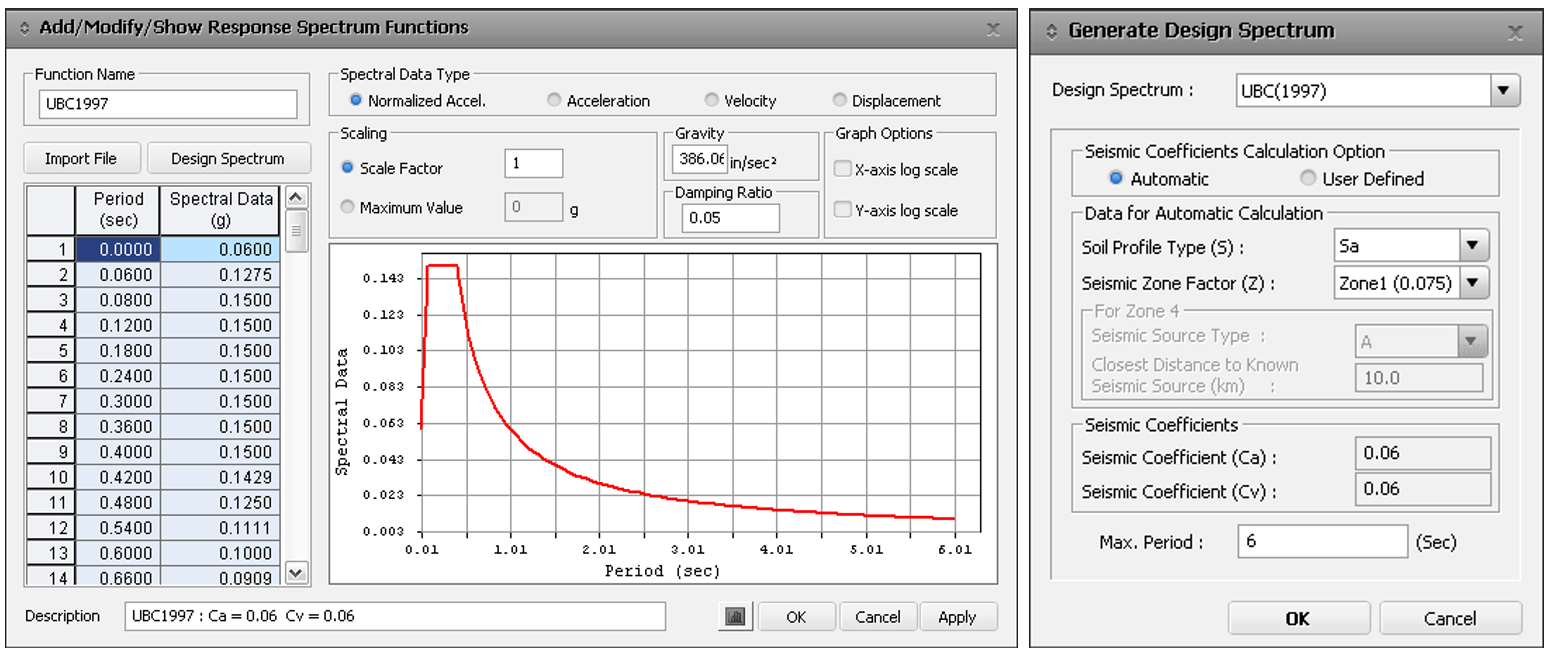Image resolution: width=1548 pixels, height=652 pixels.
Task: Select the Period cell 0.1800
Action: (x=118, y=351)
